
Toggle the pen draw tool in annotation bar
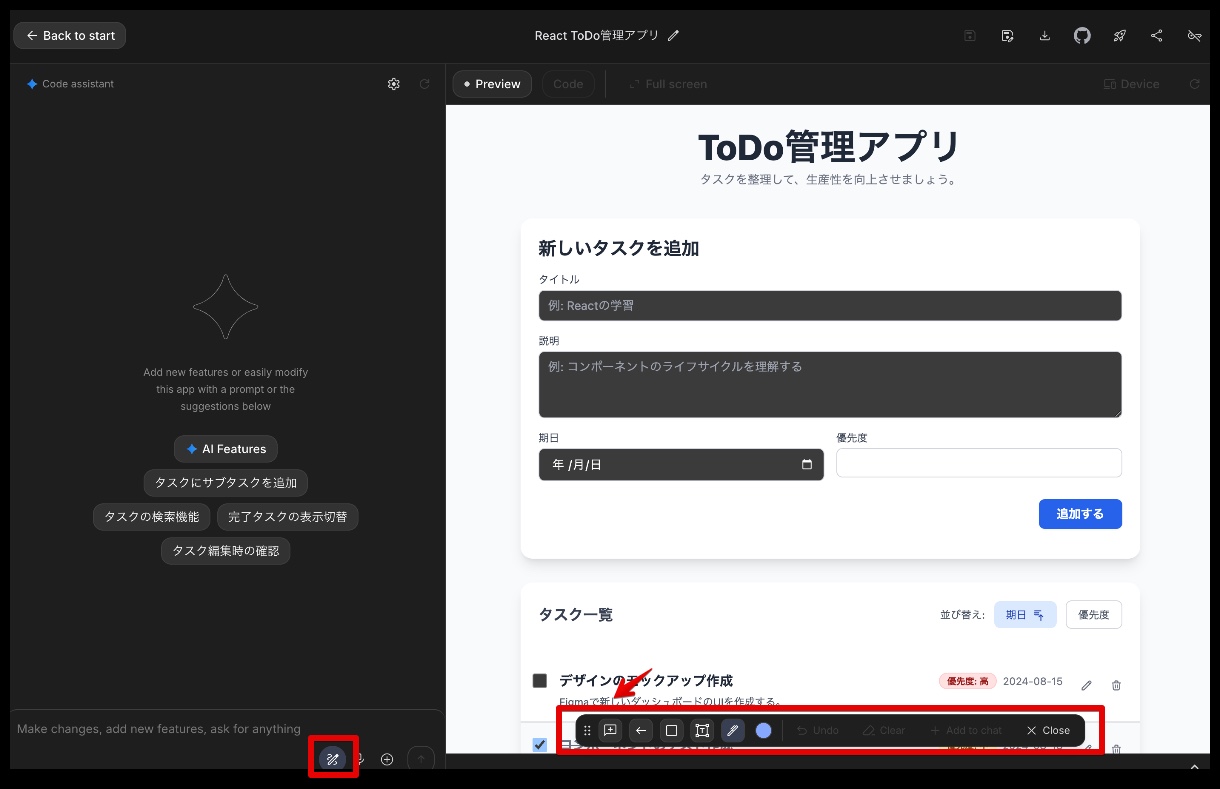(x=732, y=730)
